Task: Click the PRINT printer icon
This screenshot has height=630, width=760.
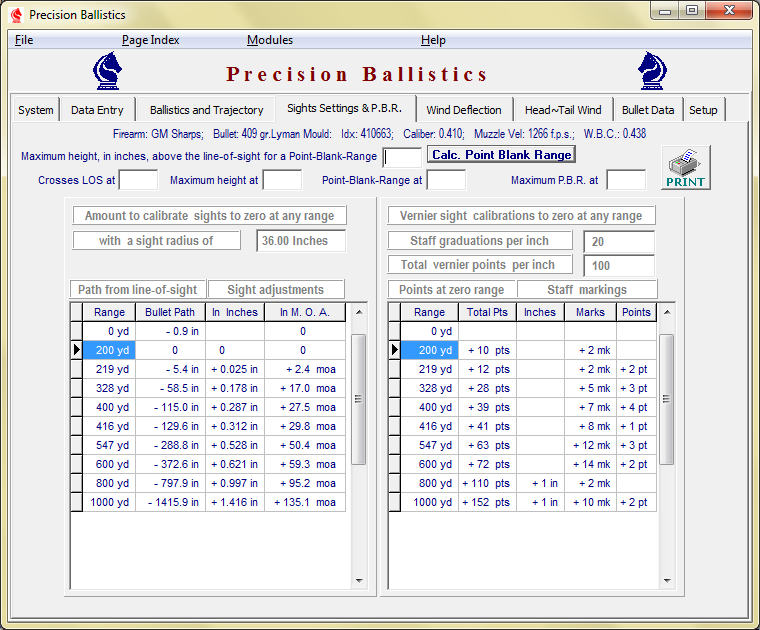Action: [685, 168]
